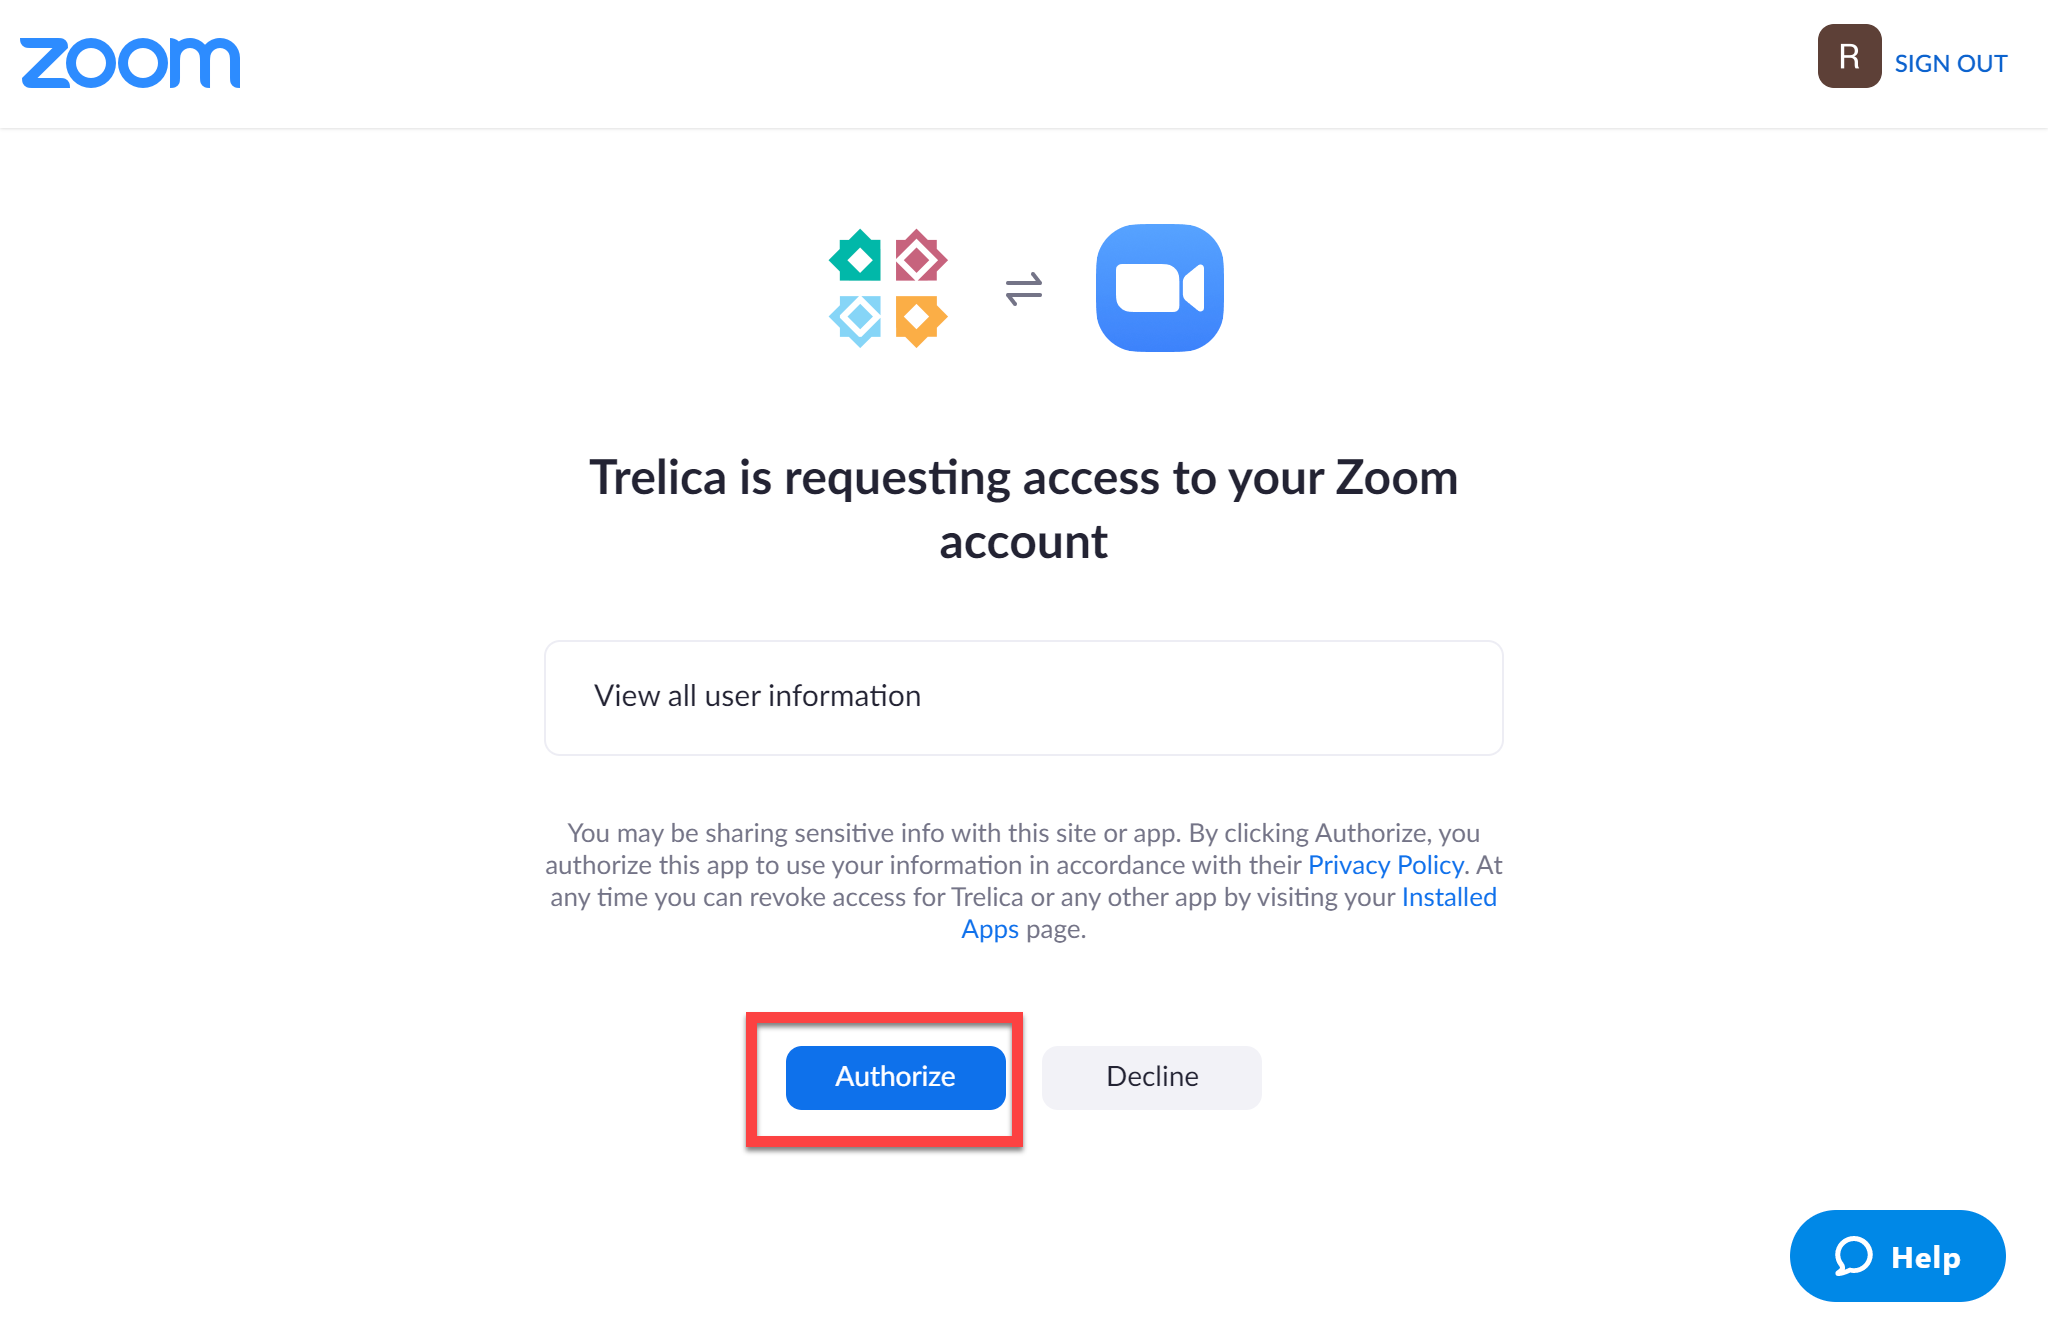Open the R profile avatar
Screen dimensions: 2048x1328
click(1849, 57)
